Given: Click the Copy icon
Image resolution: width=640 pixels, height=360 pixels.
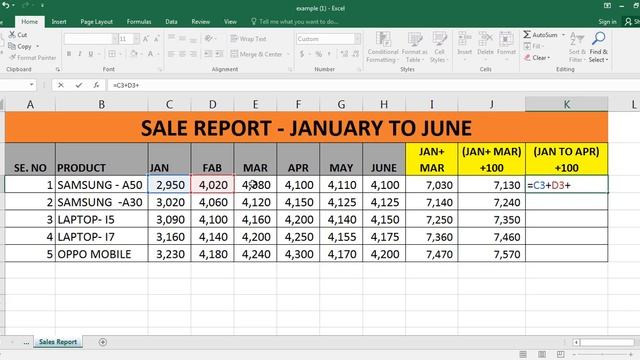Looking at the screenshot, I should pyautogui.click(x=12, y=46).
